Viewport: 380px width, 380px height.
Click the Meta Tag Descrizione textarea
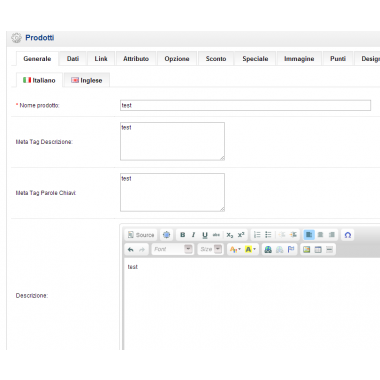[x=172, y=141]
